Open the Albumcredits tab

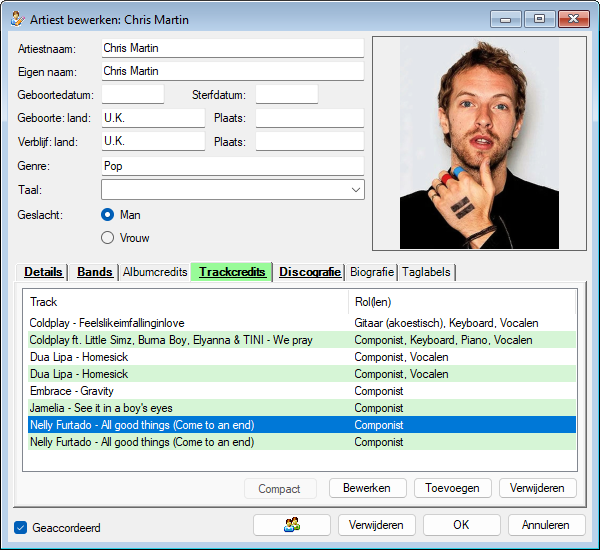pyautogui.click(x=155, y=272)
